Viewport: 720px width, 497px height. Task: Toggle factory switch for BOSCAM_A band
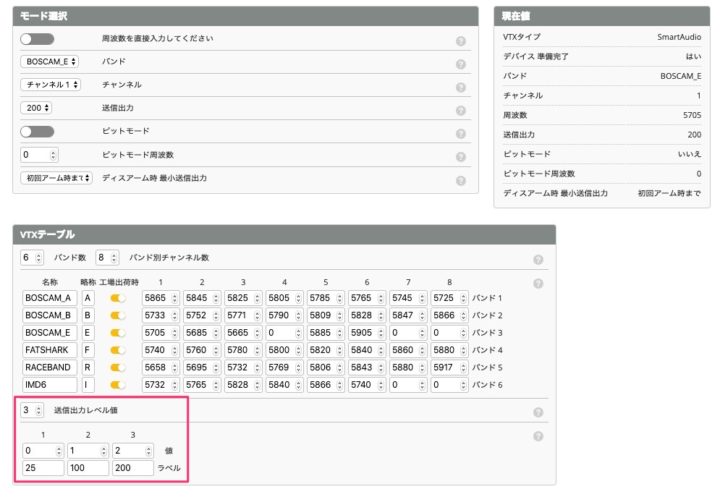[118, 298]
